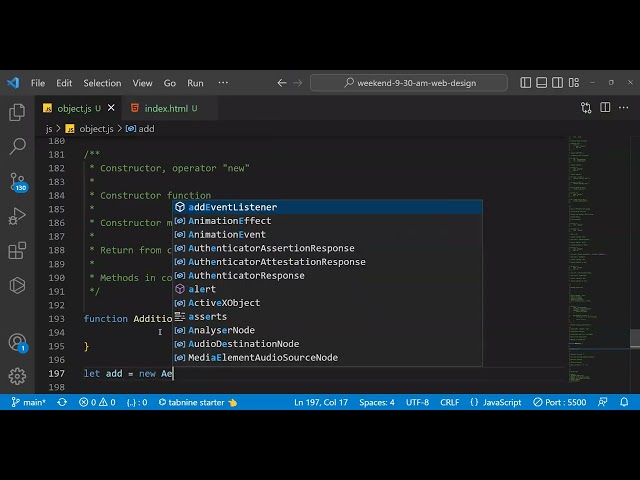Open errors and warnings count in status bar
The image size is (640, 480).
coord(97,402)
